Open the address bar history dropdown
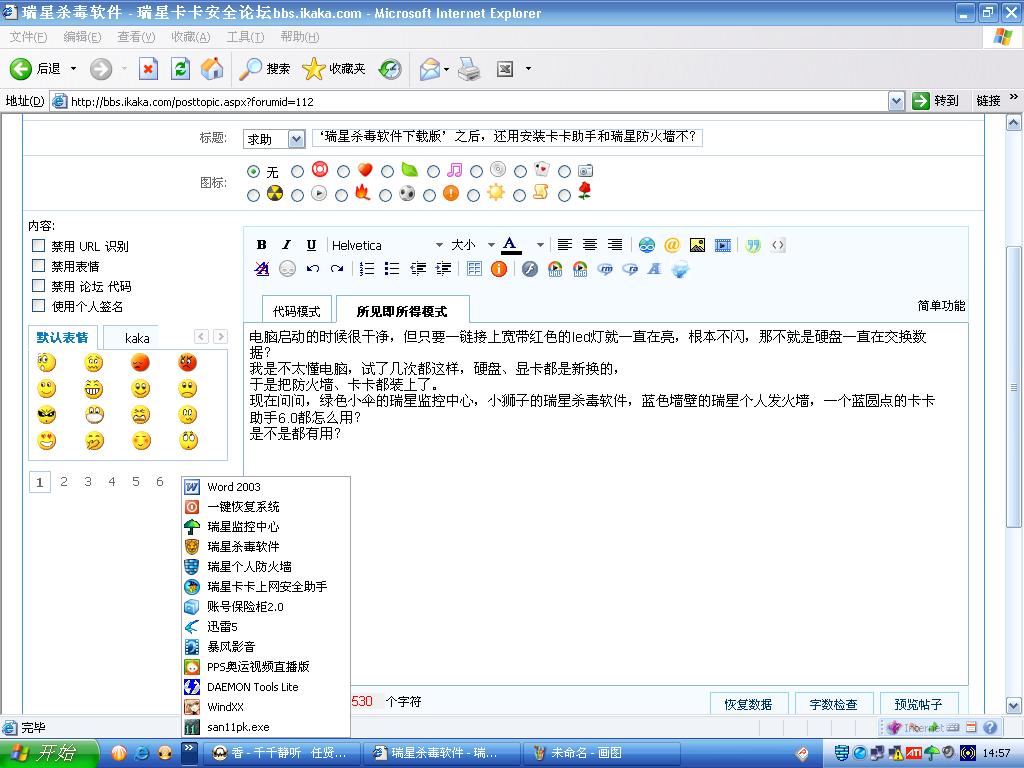1024x768 pixels. tap(896, 101)
